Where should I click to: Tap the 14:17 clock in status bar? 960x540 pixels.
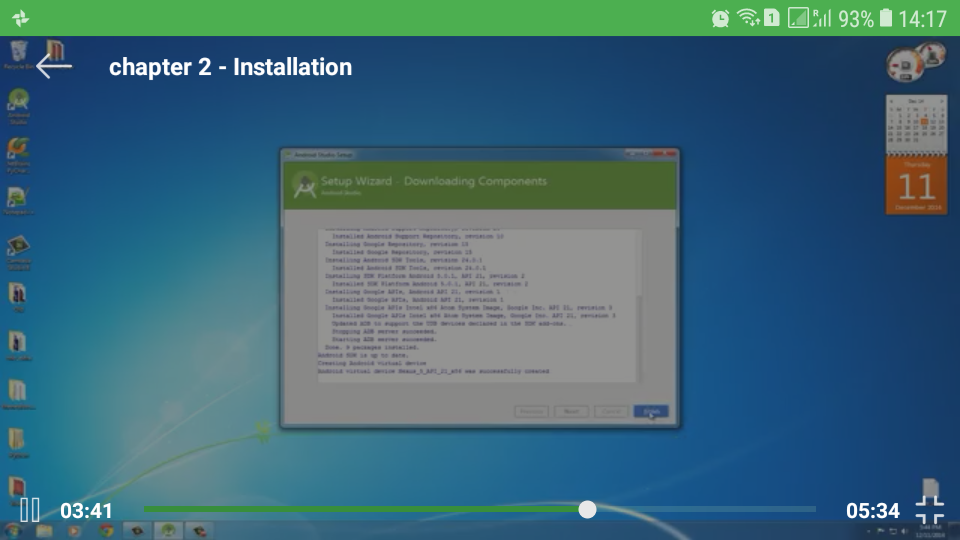923,19
